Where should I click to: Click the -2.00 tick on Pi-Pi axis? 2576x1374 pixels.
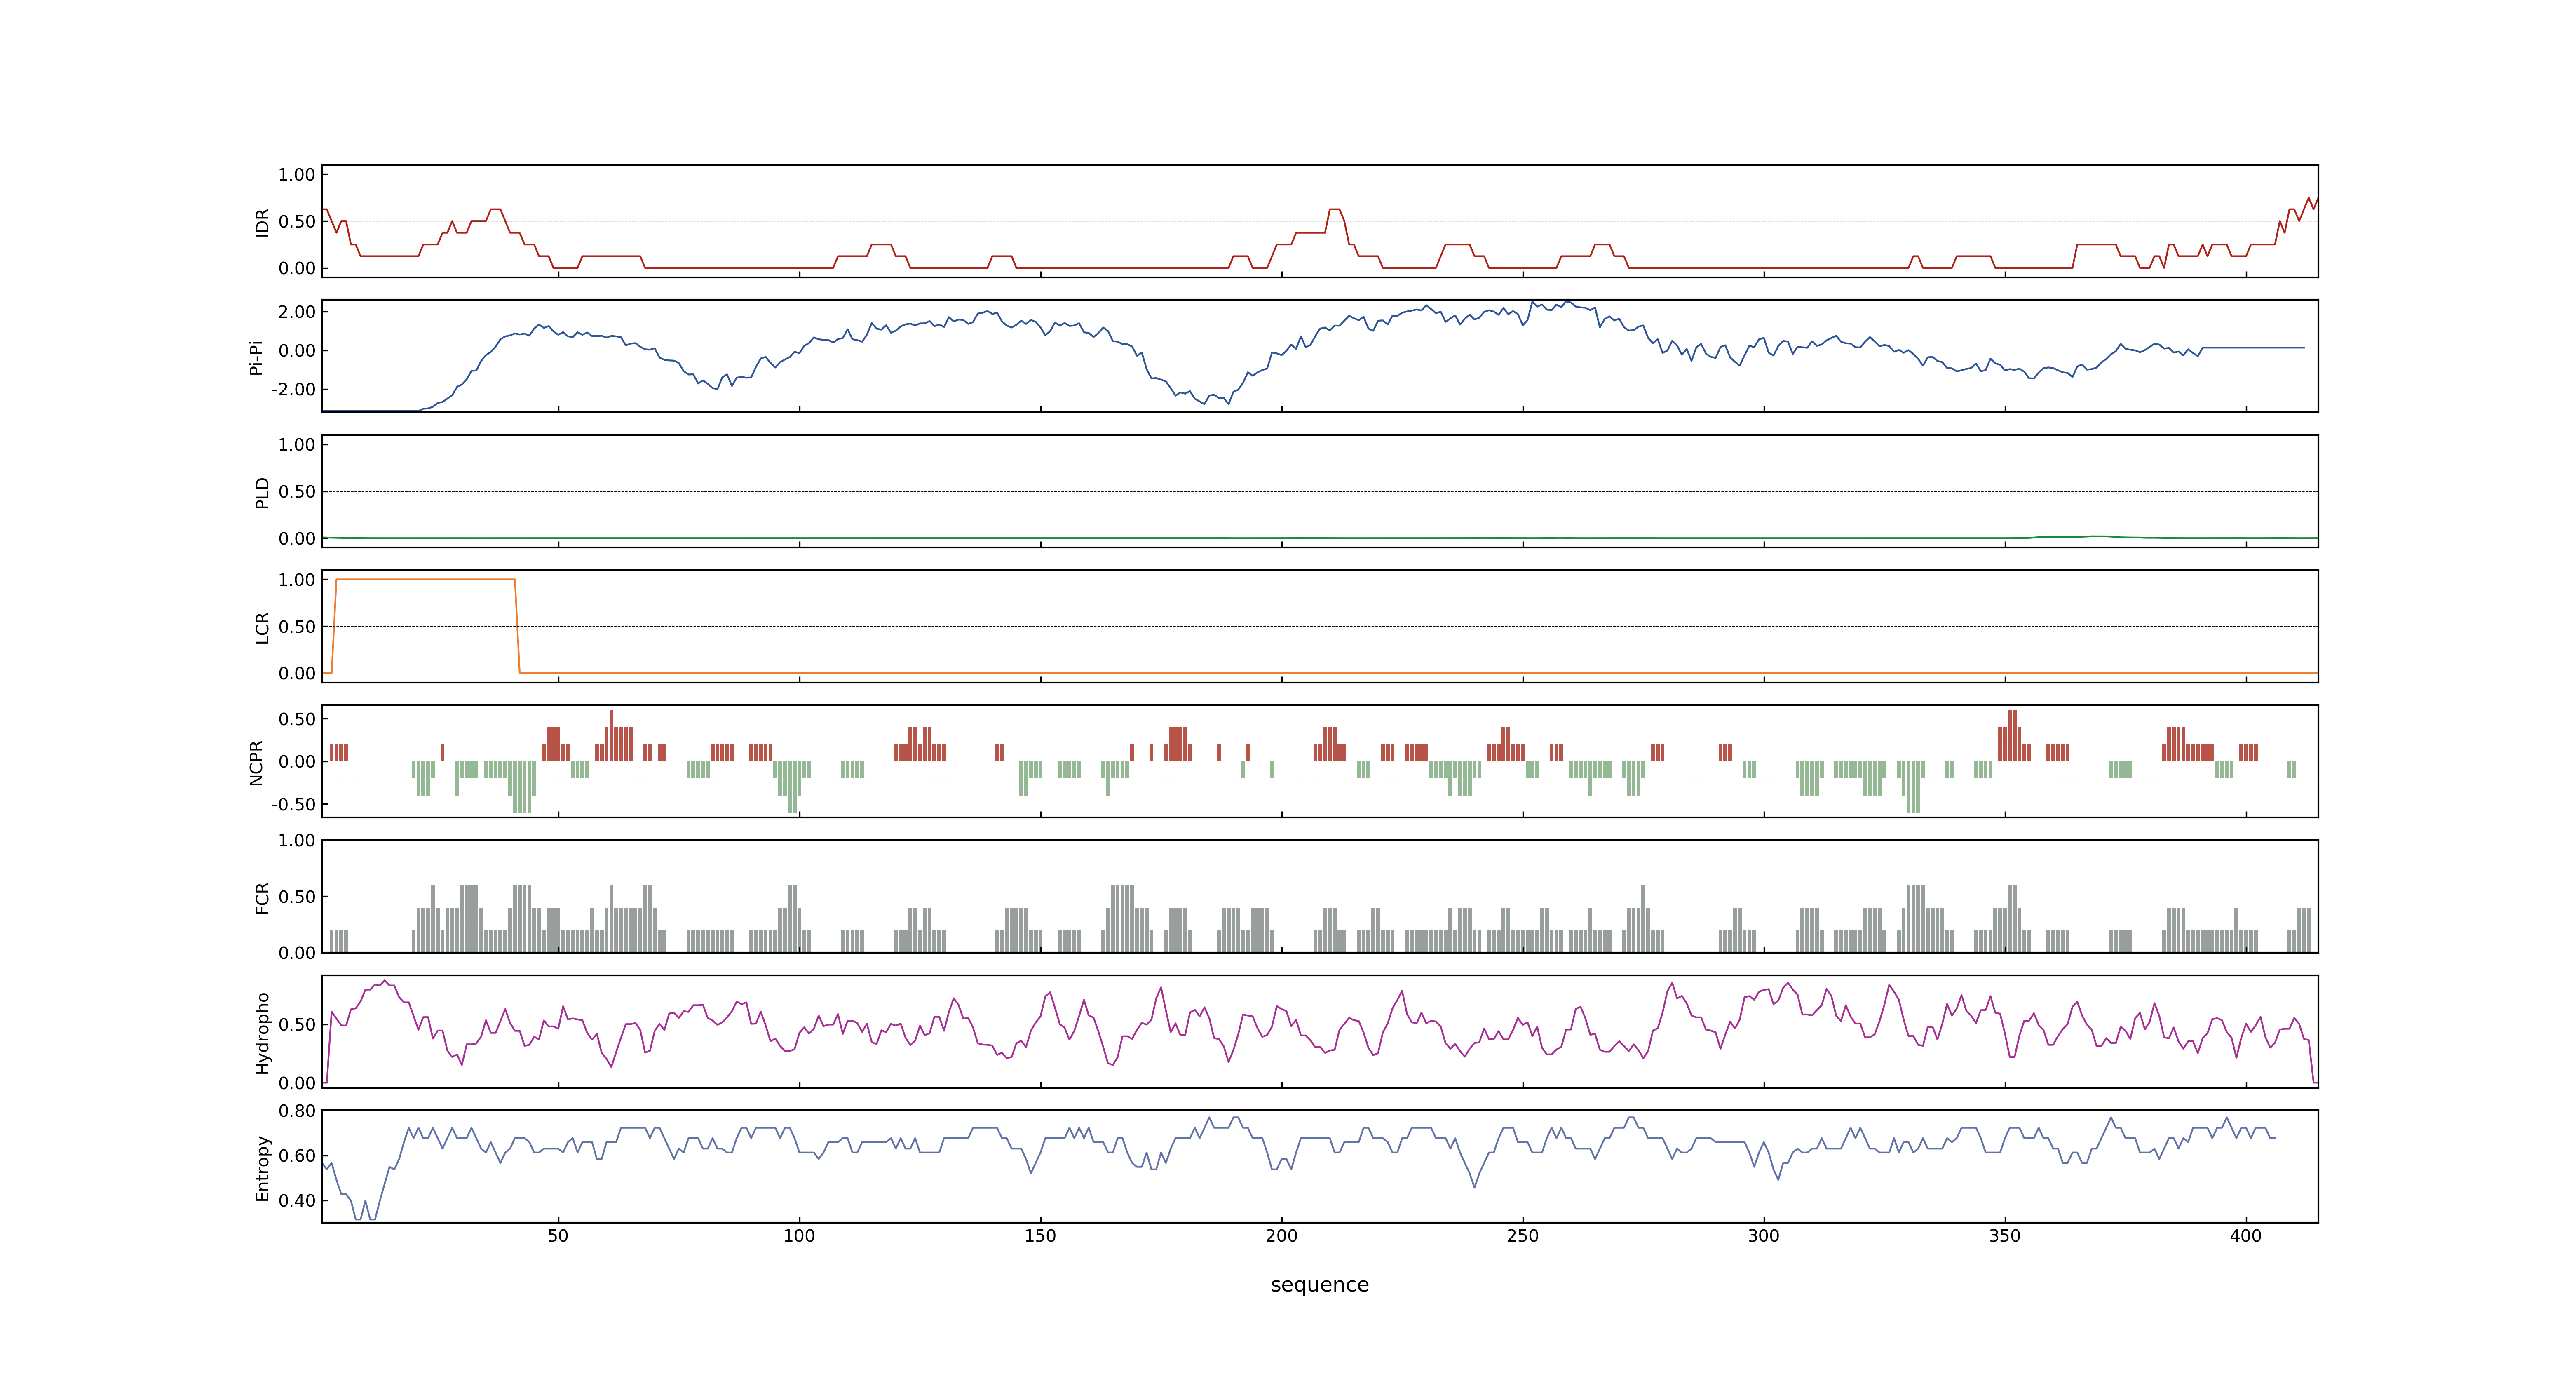(293, 390)
